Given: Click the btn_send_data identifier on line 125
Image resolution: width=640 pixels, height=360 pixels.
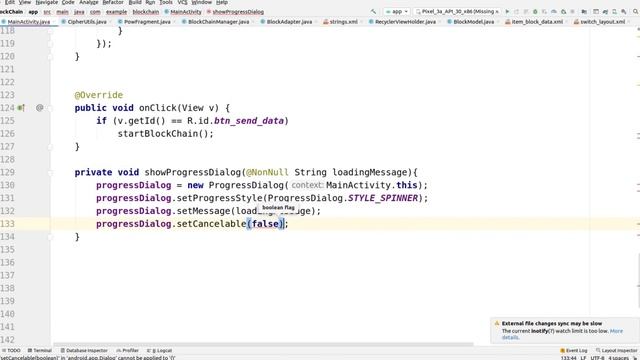Looking at the screenshot, I should click(x=249, y=121).
